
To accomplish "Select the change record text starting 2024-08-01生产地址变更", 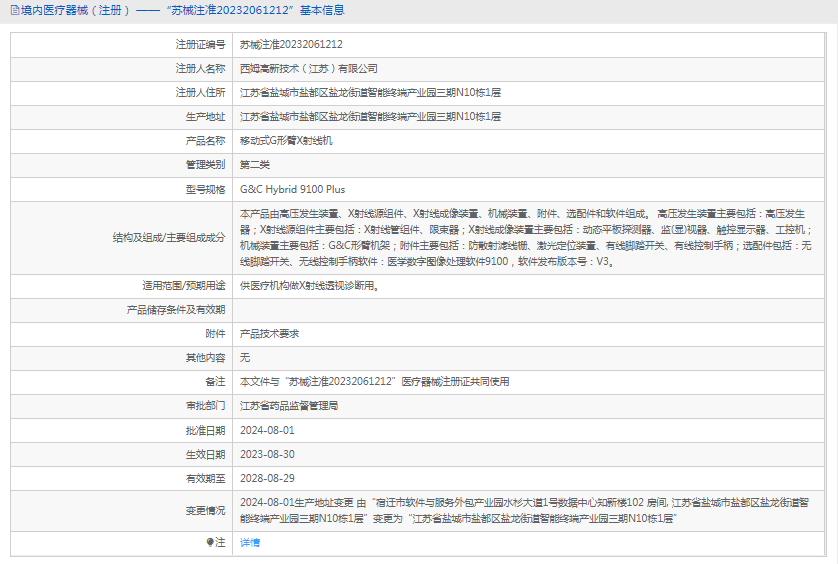I will [524, 511].
